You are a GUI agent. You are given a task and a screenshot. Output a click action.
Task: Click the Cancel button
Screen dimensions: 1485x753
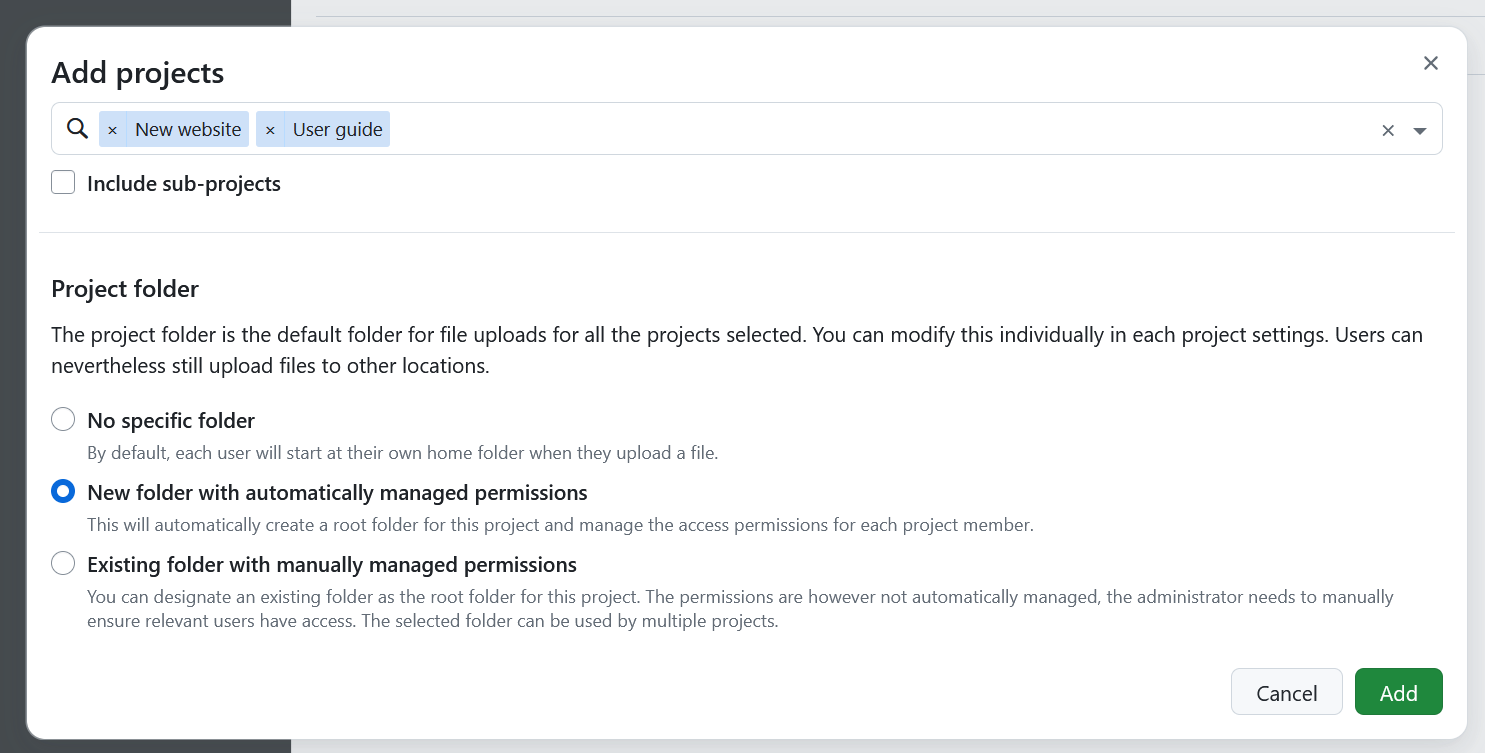point(1287,692)
